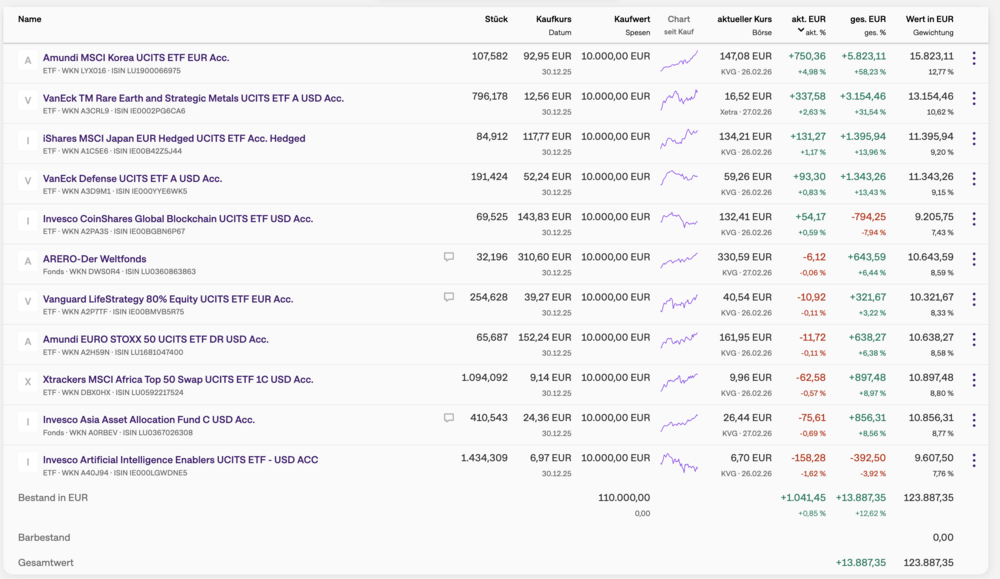1000x579 pixels.
Task: Click the Bestand in EUR label
Action: [53, 497]
